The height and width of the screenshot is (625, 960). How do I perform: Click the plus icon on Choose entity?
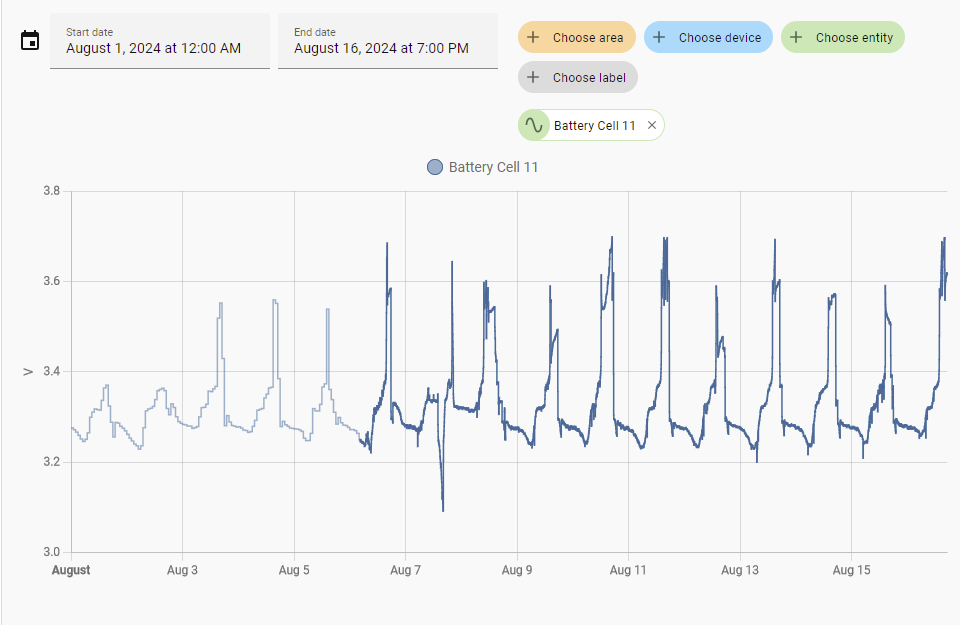(796, 37)
